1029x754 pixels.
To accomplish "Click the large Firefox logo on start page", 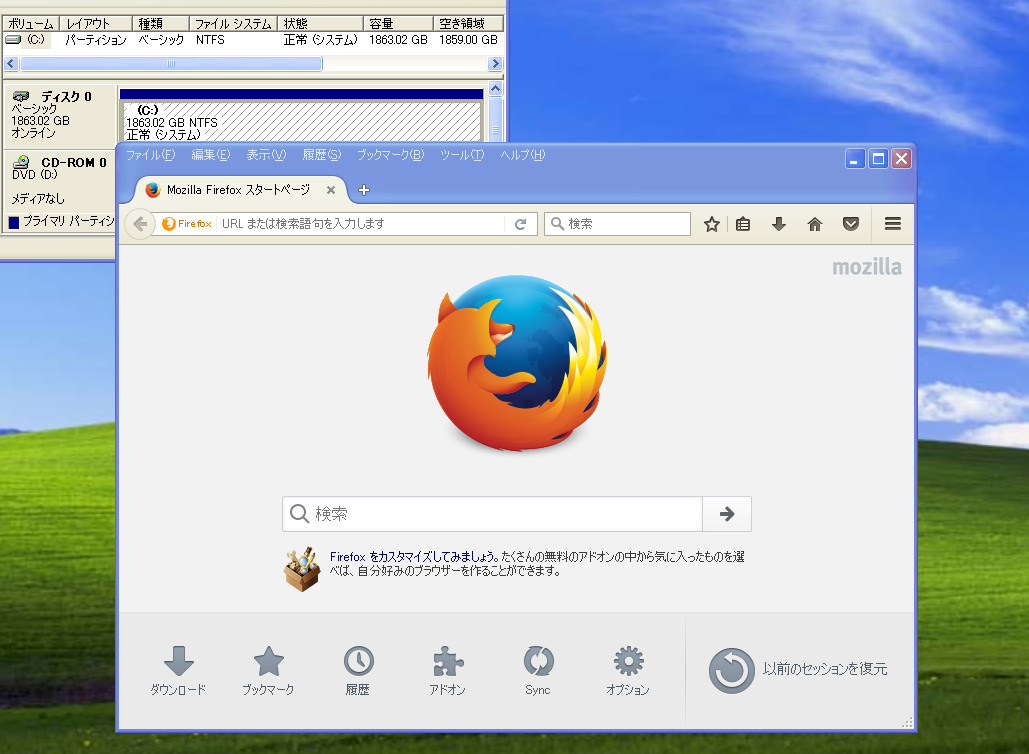I will (x=517, y=363).
